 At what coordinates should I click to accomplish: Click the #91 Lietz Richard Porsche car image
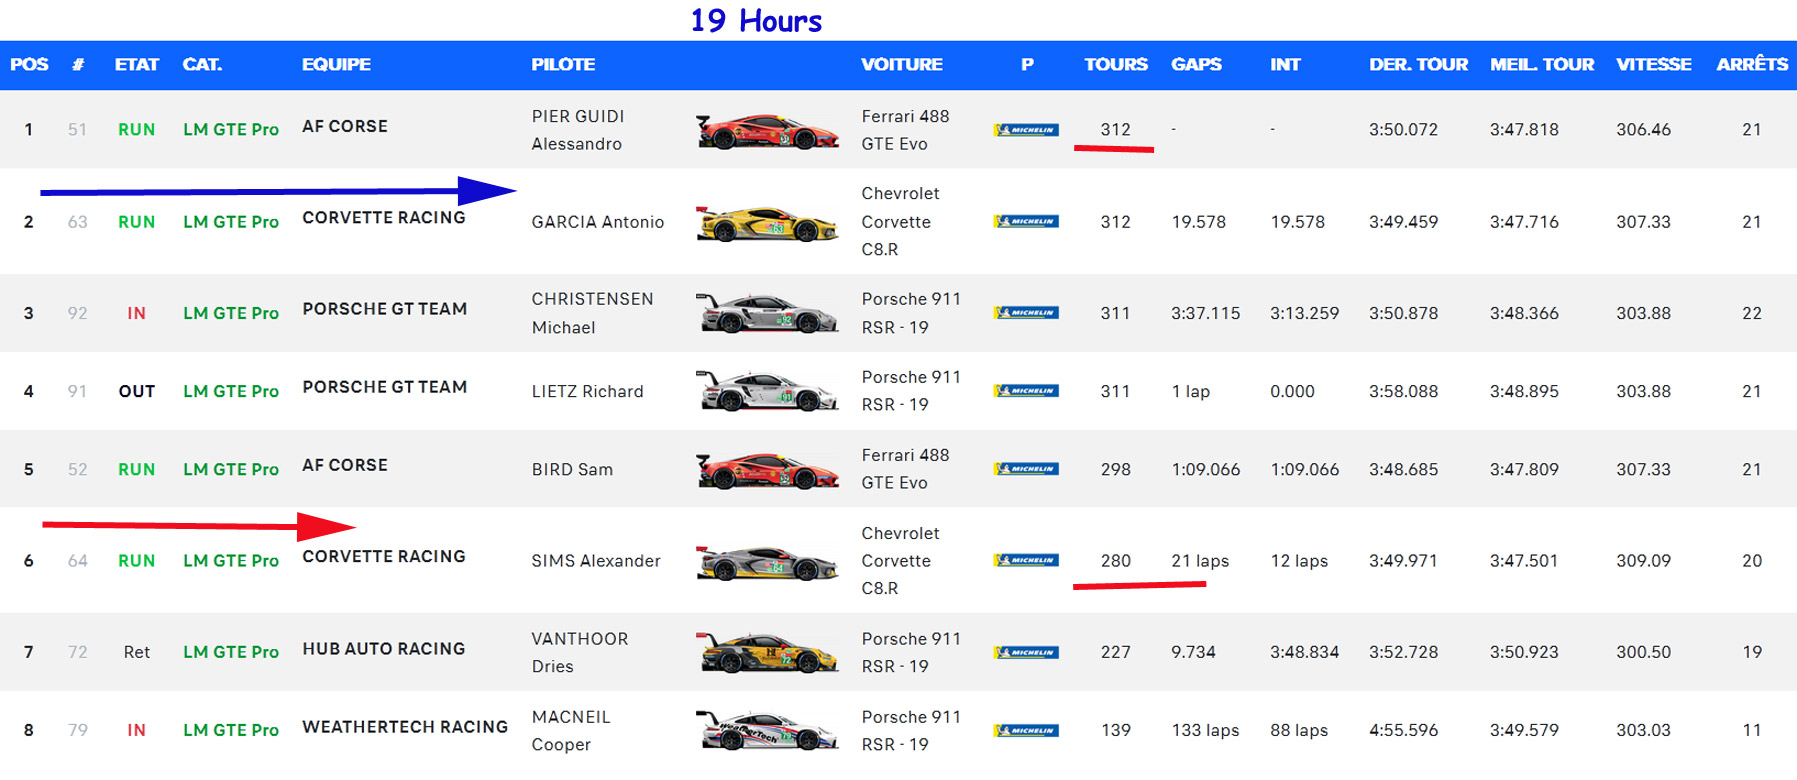[767, 392]
